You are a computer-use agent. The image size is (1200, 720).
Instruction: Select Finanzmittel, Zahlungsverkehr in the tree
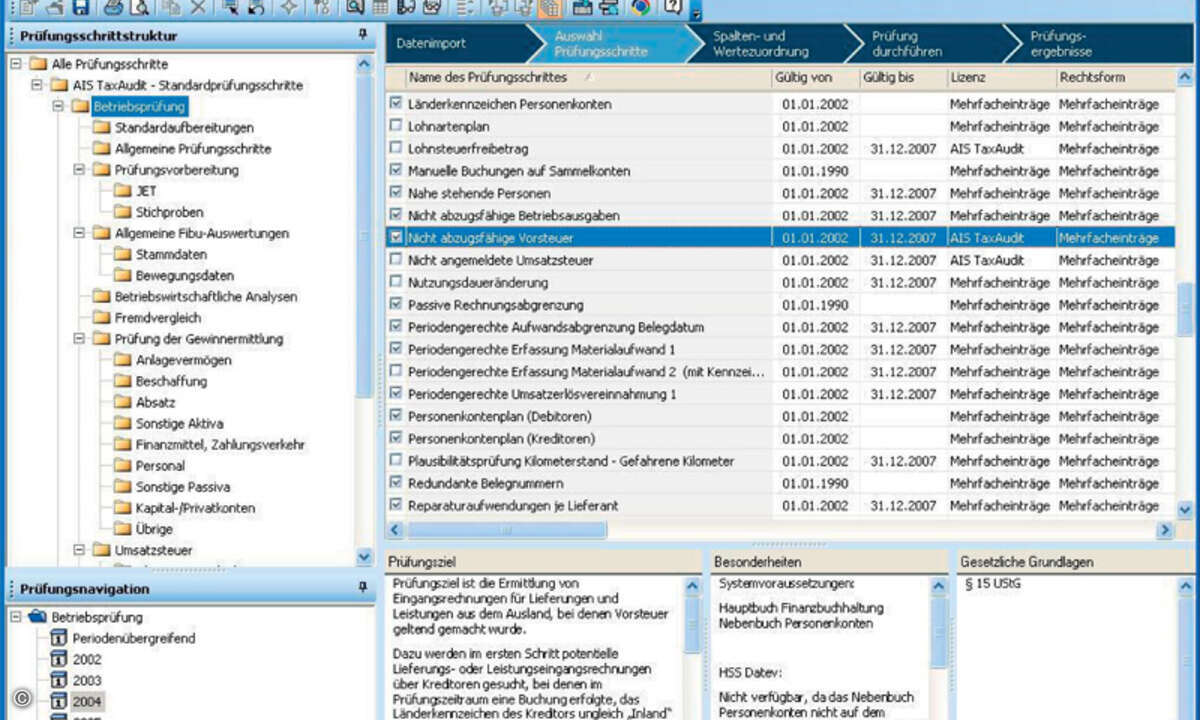[x=220, y=444]
